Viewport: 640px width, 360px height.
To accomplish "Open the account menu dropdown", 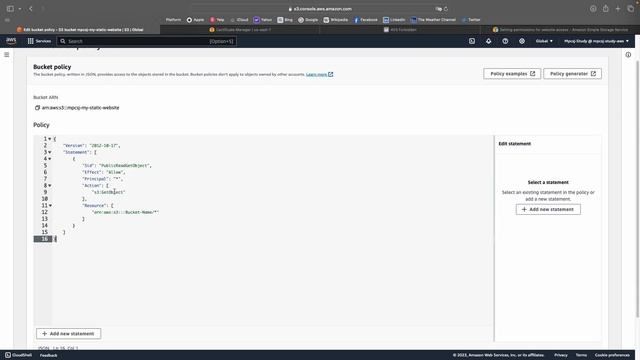I will click(x=596, y=41).
